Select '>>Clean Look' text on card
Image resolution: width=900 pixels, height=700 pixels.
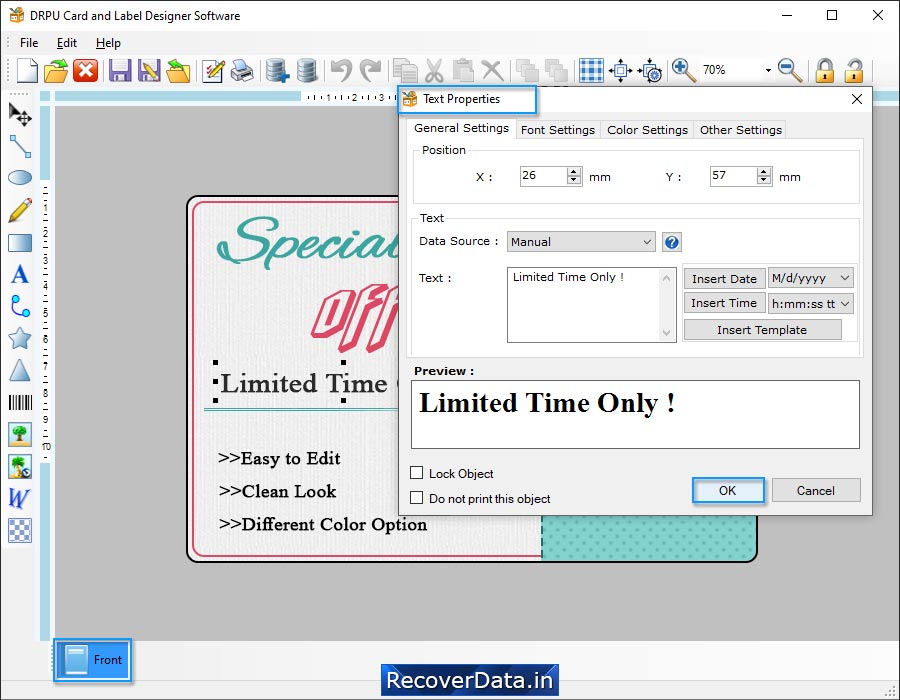point(277,491)
